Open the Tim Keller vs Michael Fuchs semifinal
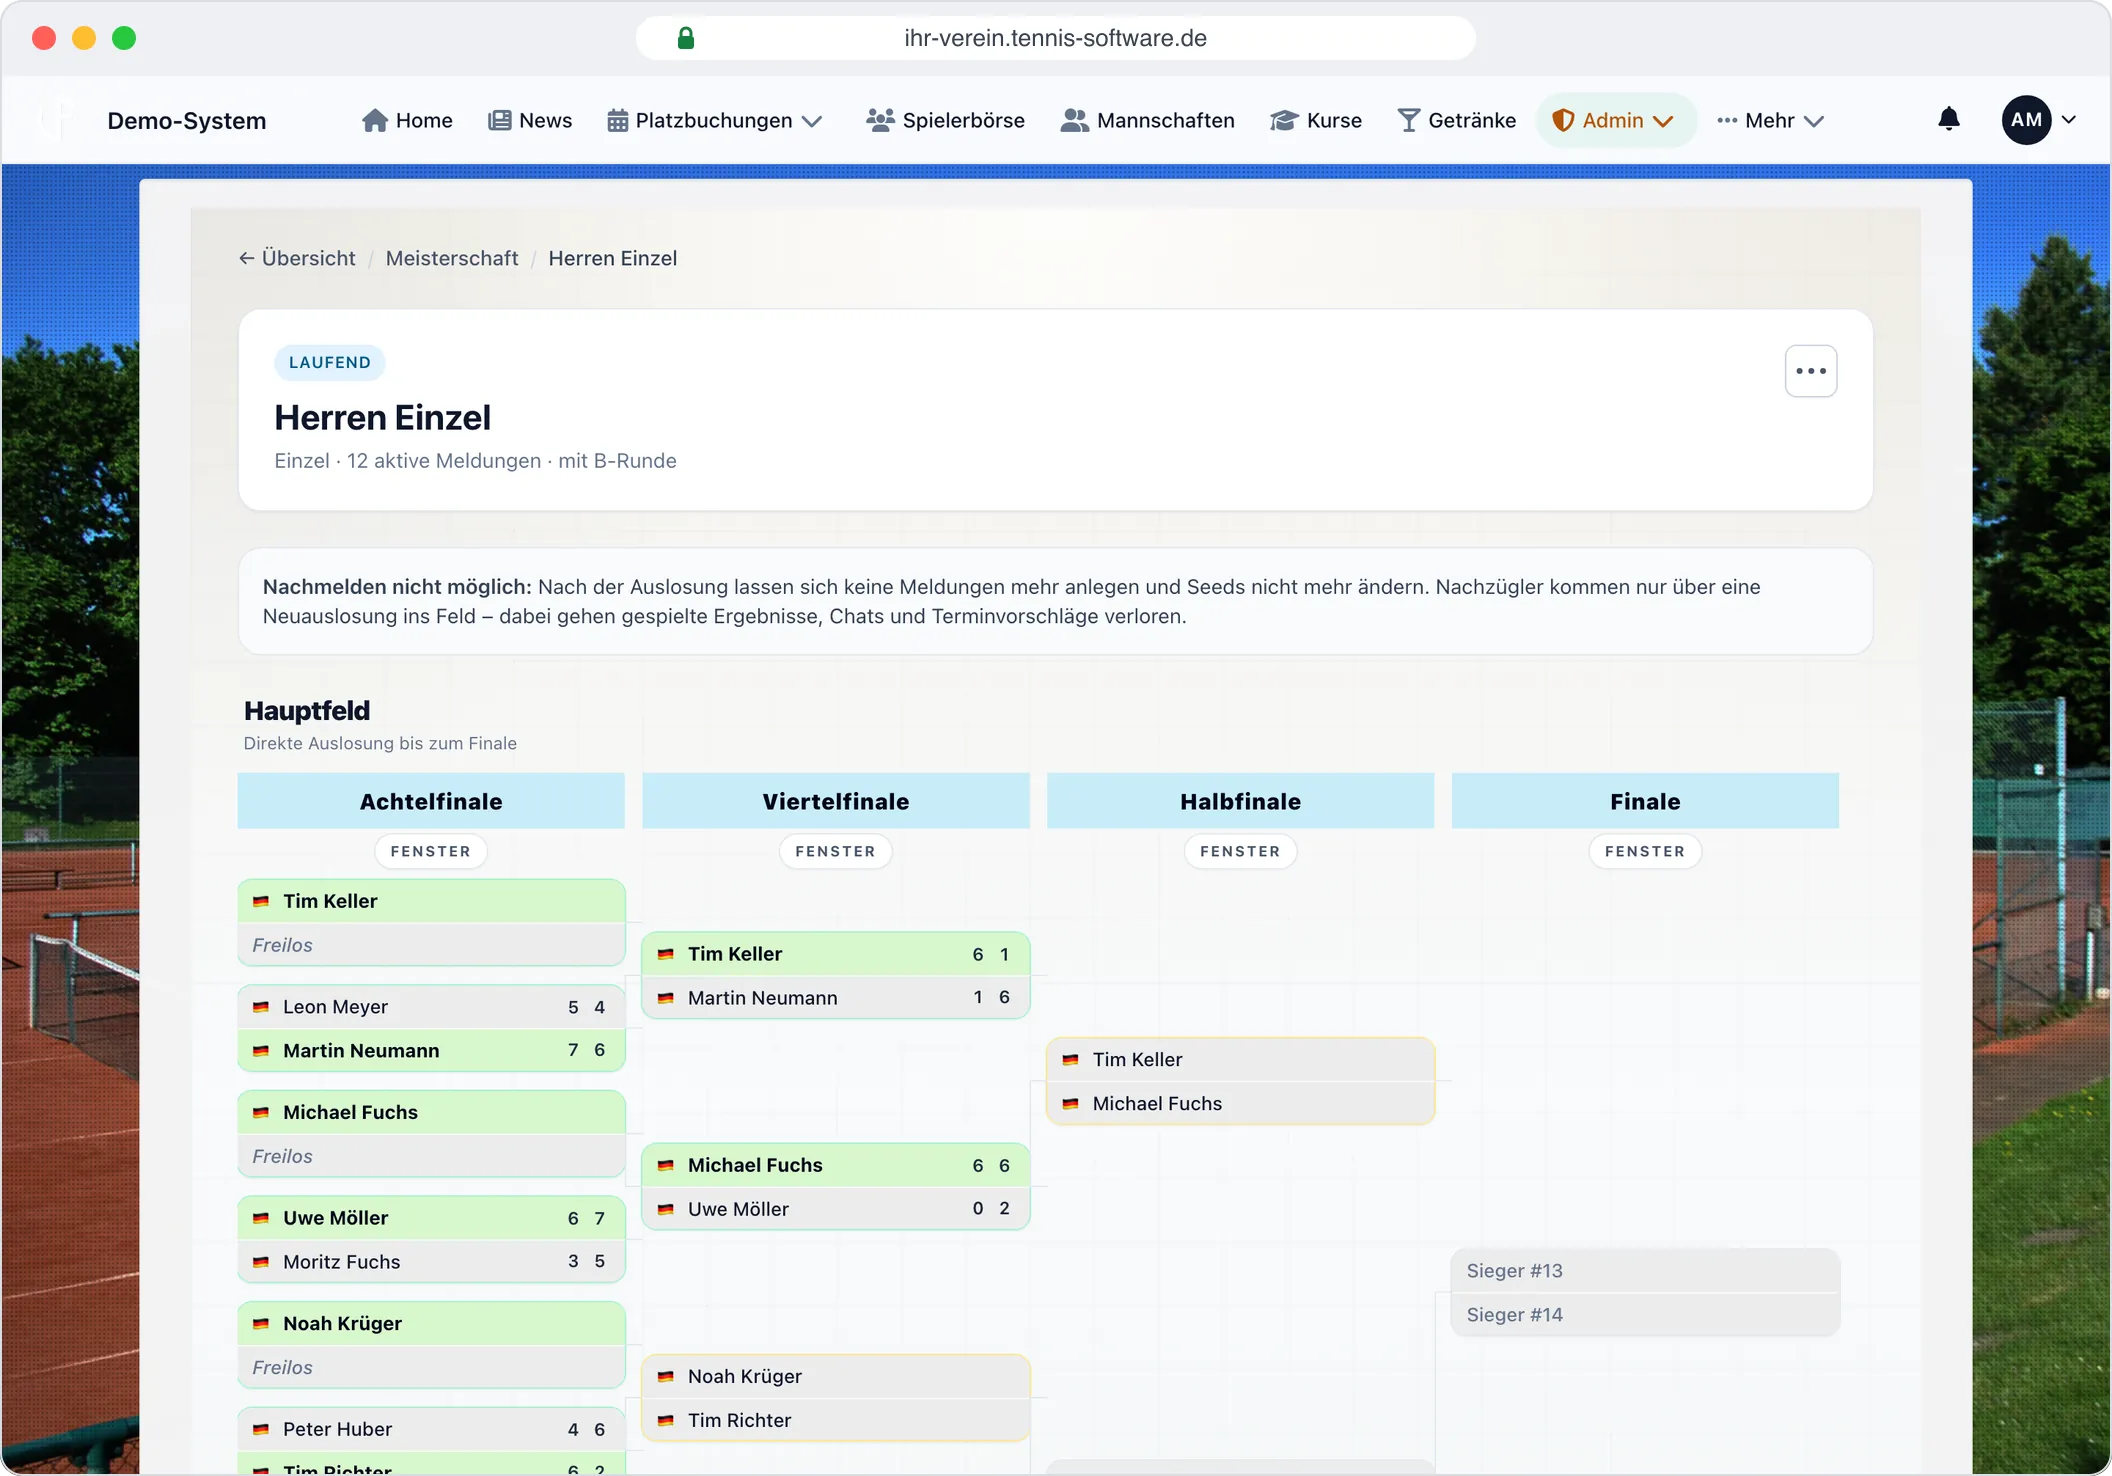Image resolution: width=2112 pixels, height=1476 pixels. point(1240,1081)
